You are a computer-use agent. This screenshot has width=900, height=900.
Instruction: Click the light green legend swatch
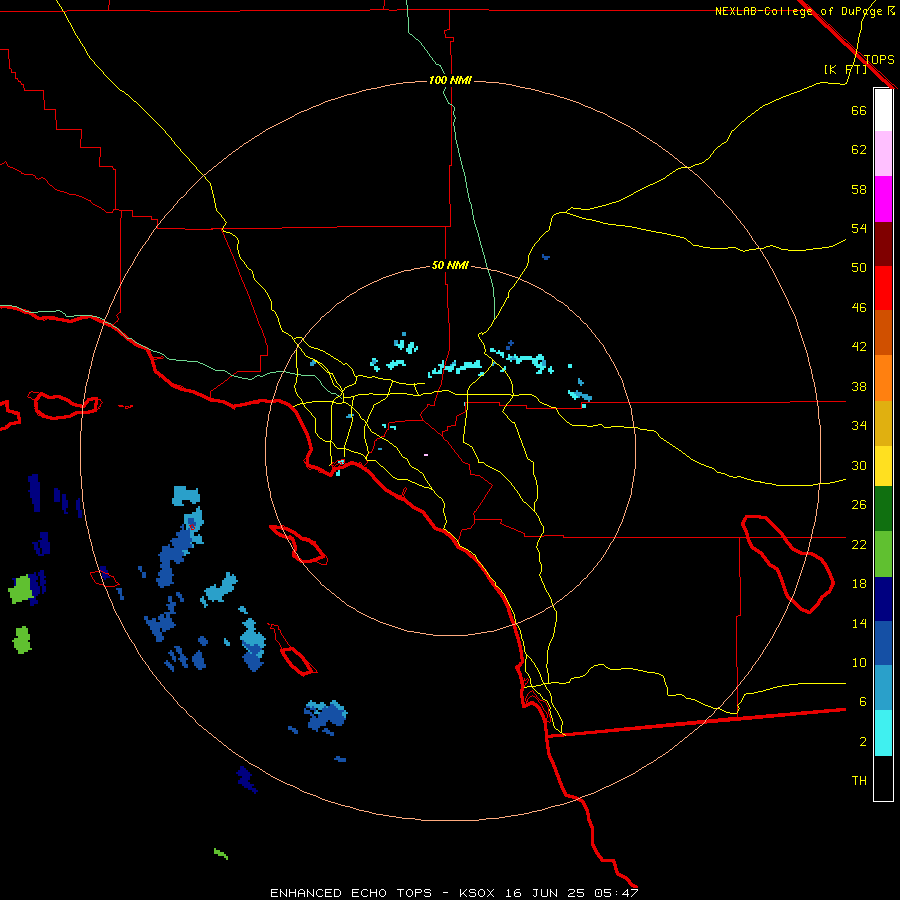tap(883, 554)
